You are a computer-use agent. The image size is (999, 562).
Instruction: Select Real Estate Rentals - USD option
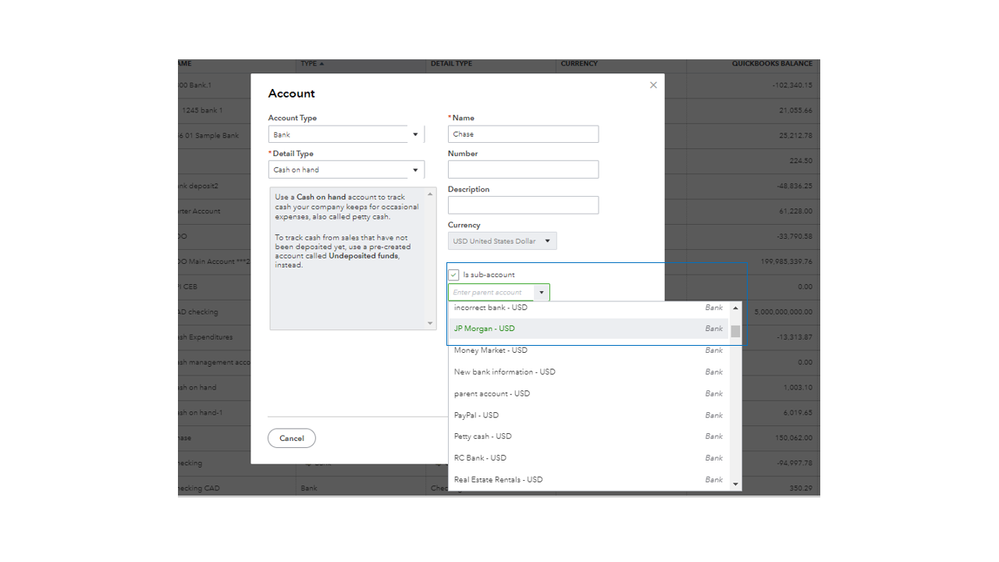click(589, 480)
